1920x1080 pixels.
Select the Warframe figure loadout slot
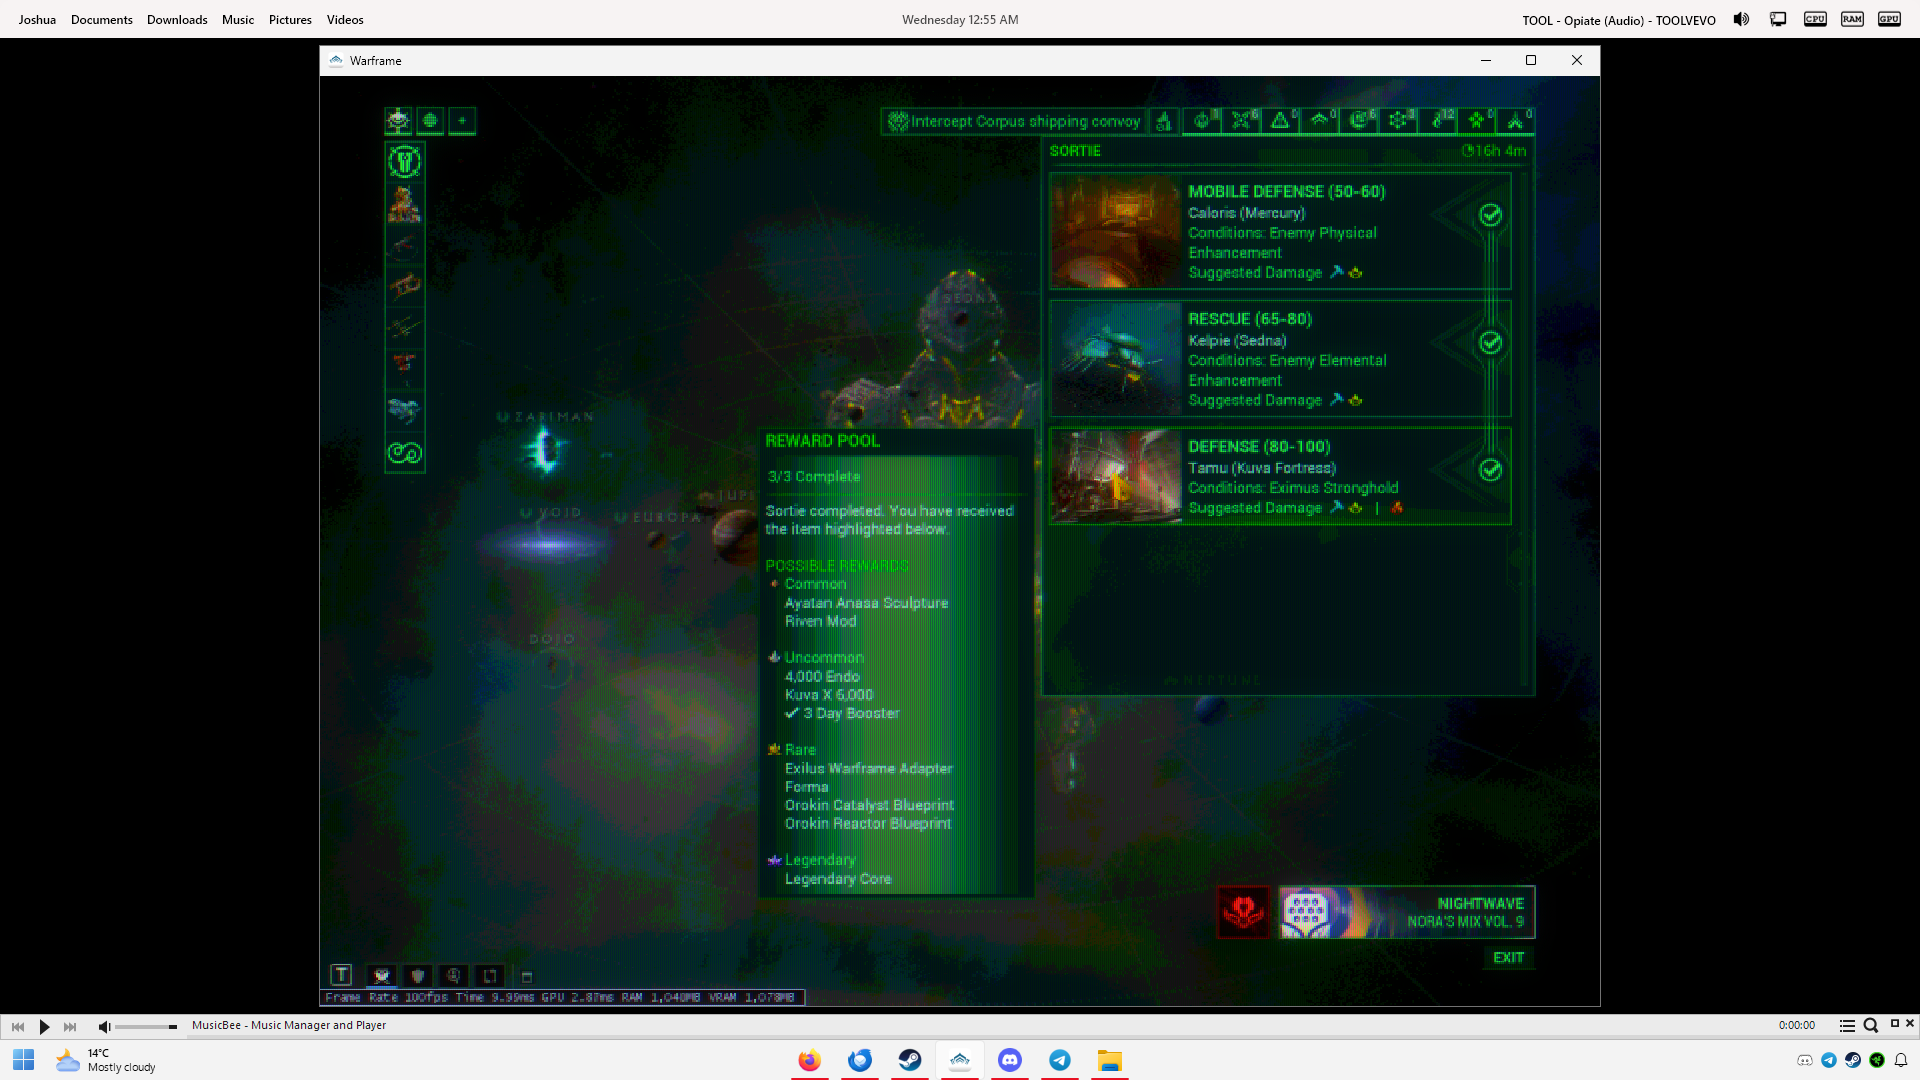(x=405, y=204)
